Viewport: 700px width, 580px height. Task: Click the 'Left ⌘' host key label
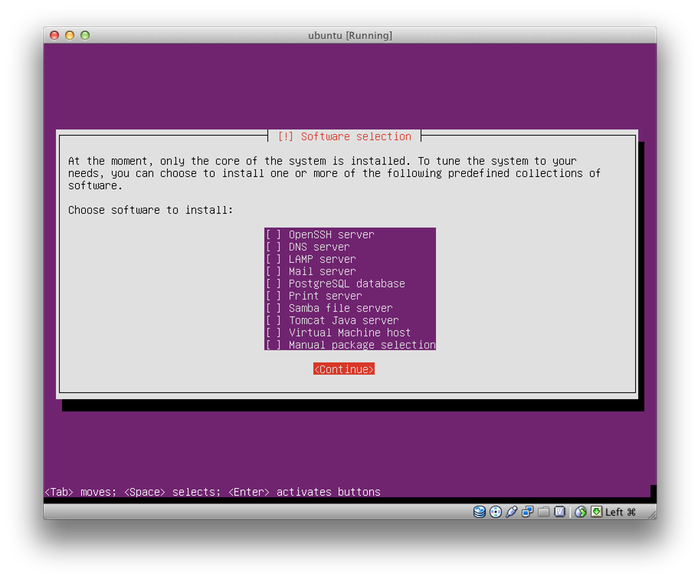[621, 512]
